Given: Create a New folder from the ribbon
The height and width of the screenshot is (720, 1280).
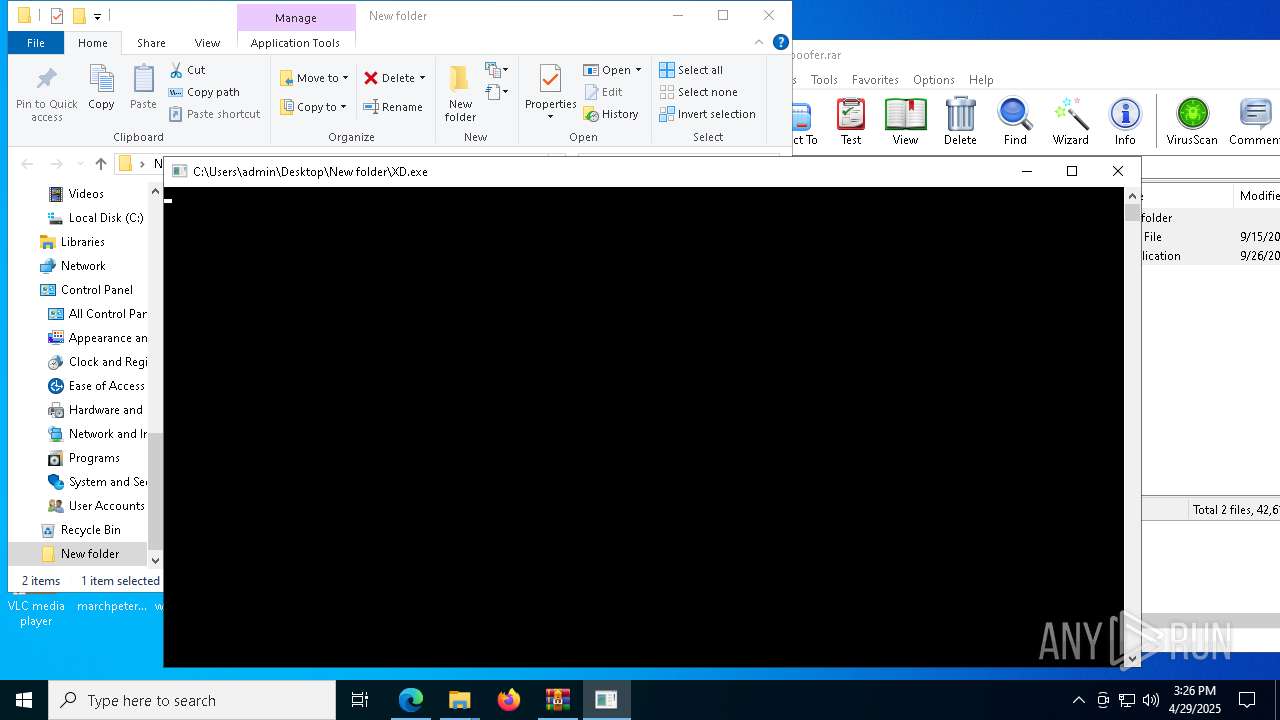Looking at the screenshot, I should [x=460, y=93].
